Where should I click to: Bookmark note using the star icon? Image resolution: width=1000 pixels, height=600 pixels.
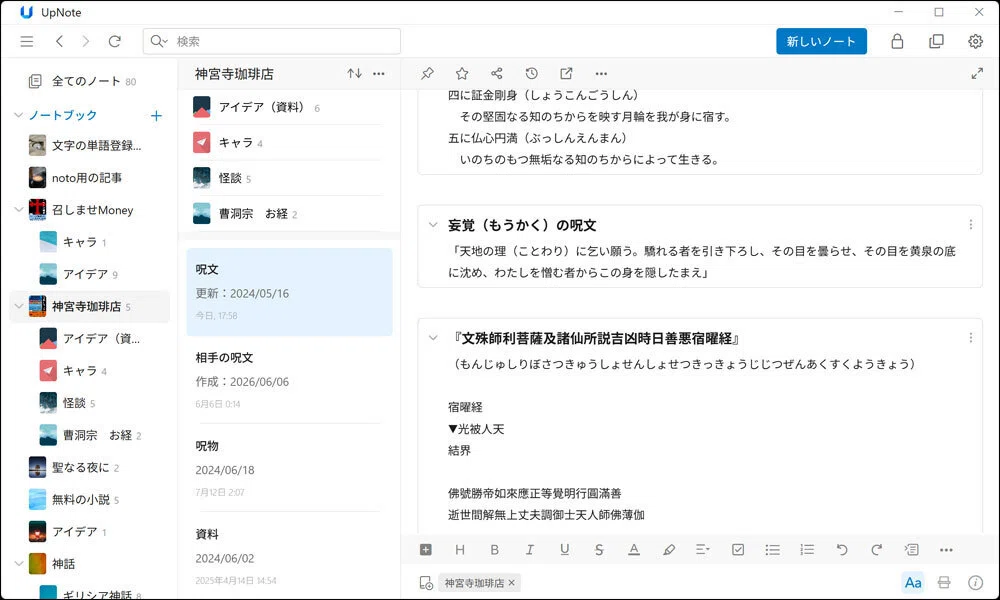click(462, 73)
